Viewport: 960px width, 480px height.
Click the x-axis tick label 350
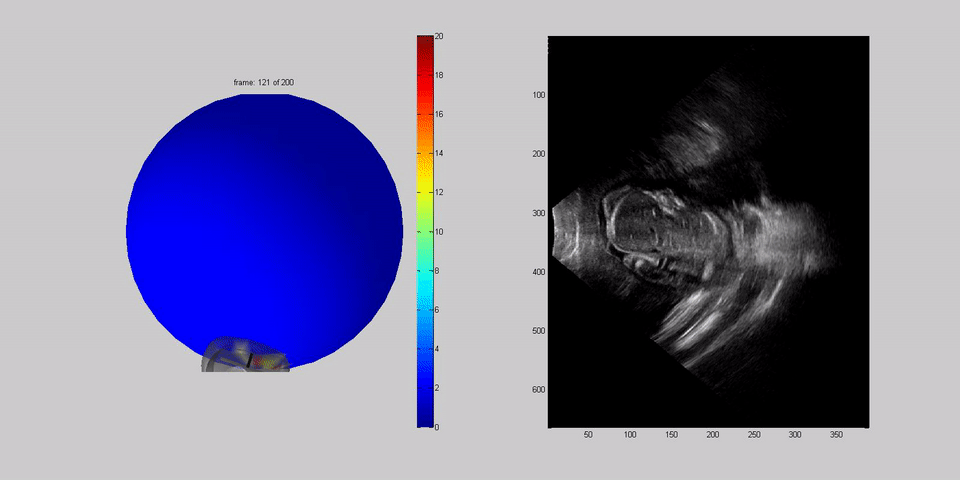pyautogui.click(x=835, y=435)
